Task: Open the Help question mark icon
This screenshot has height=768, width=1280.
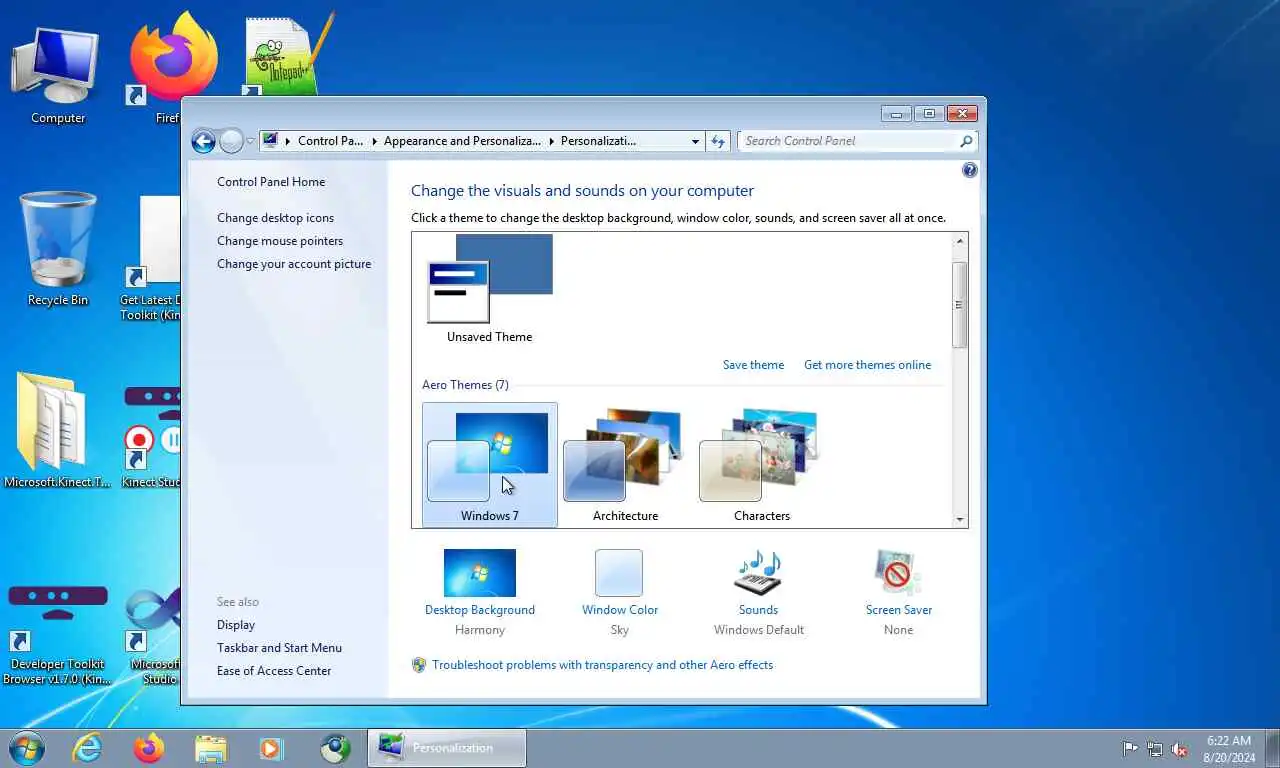Action: click(x=969, y=171)
